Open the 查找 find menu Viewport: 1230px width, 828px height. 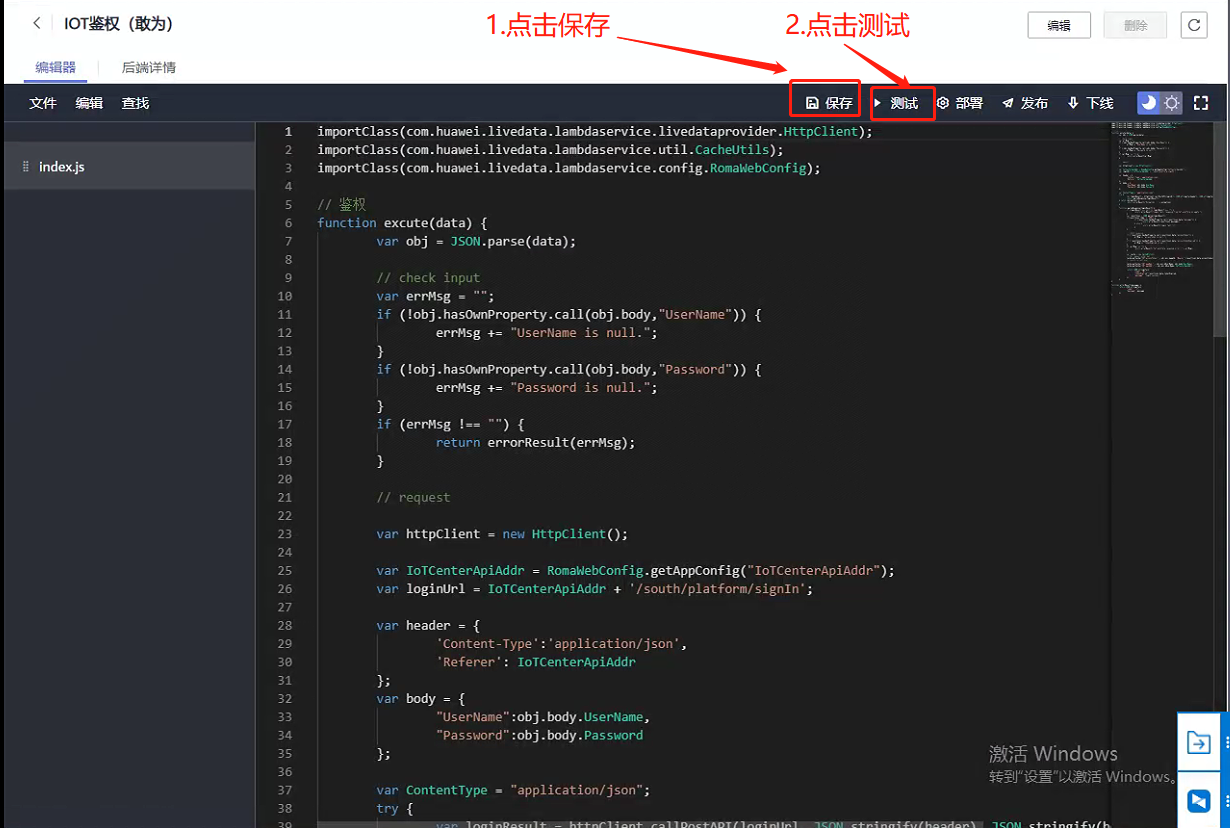pos(135,103)
